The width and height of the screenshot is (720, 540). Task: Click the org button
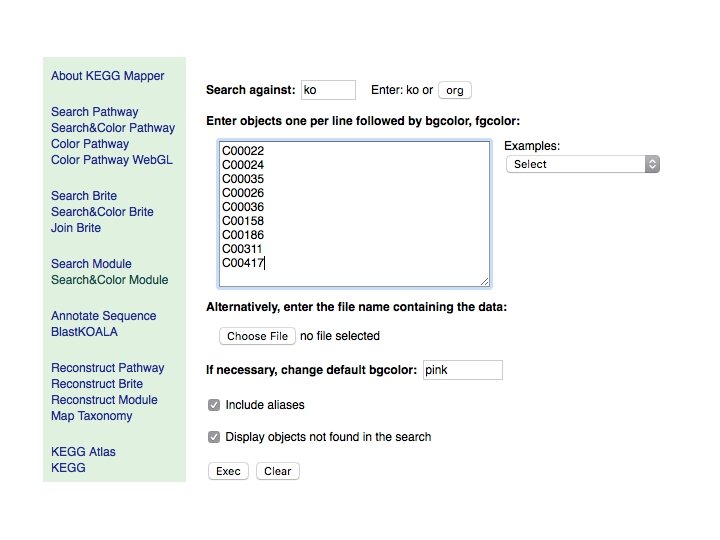(x=454, y=90)
